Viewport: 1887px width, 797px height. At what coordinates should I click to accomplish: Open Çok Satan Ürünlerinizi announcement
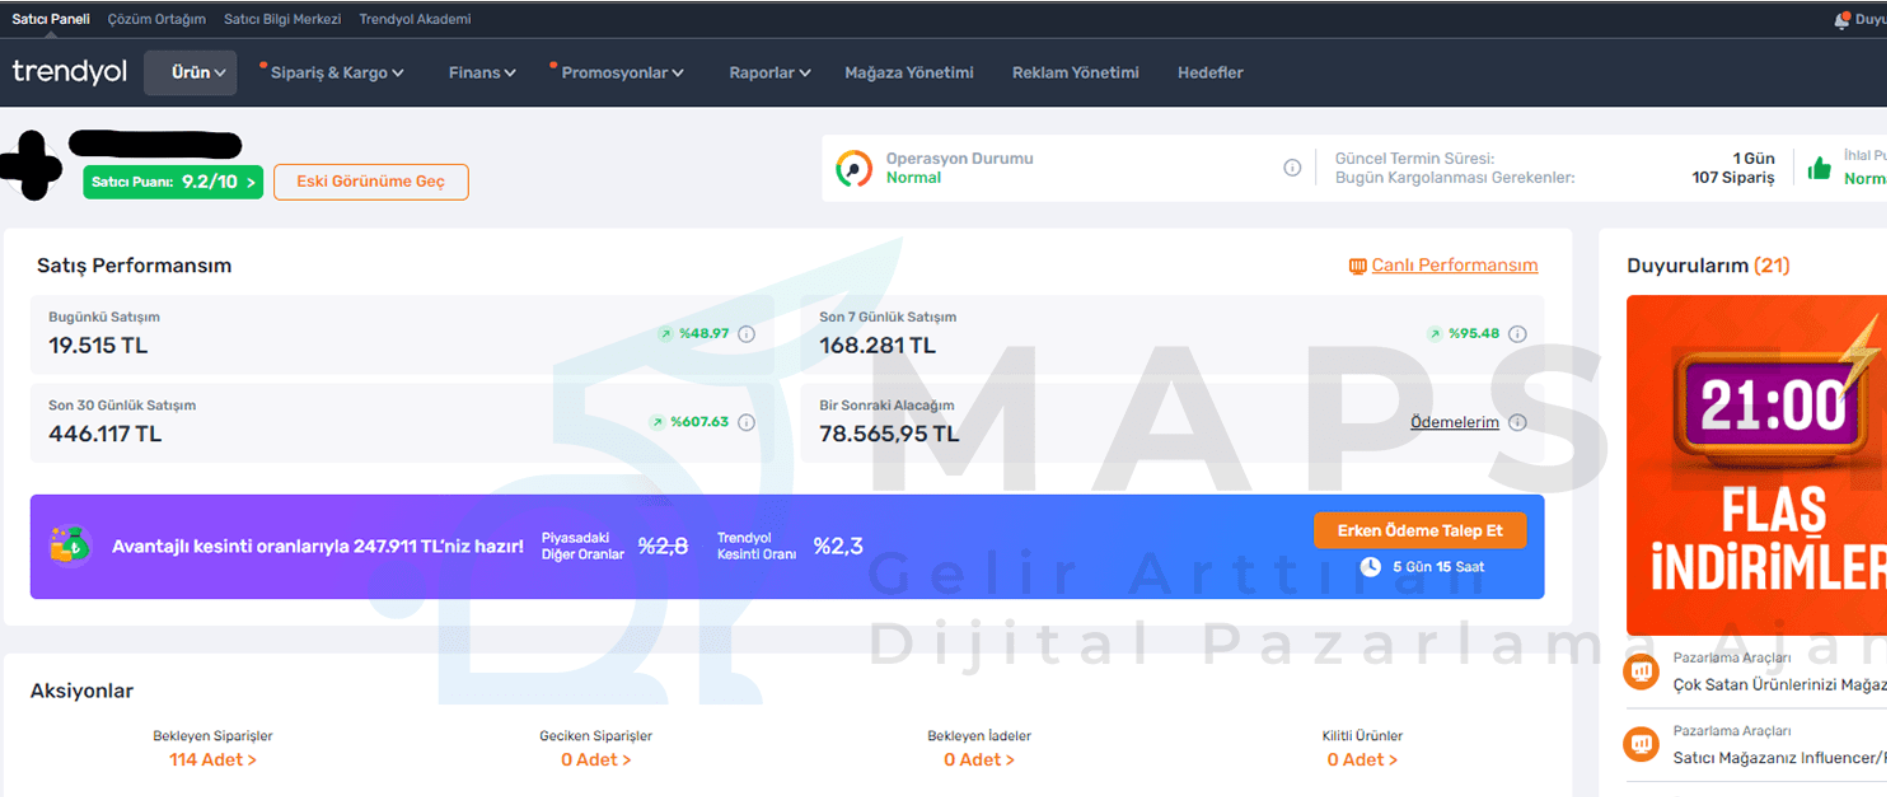[x=1779, y=685]
